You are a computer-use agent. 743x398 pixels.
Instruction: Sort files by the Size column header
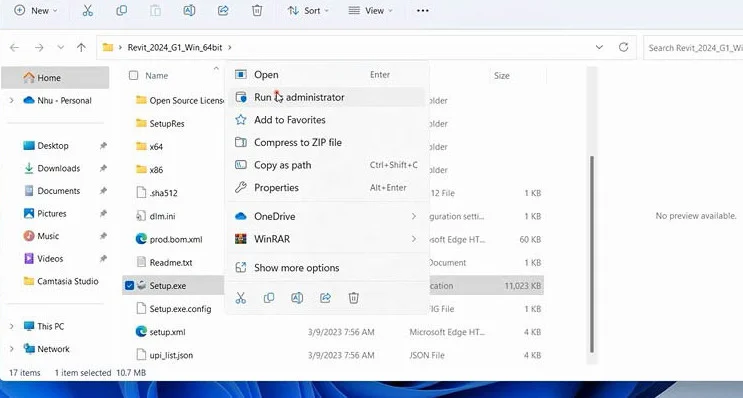[x=501, y=76]
